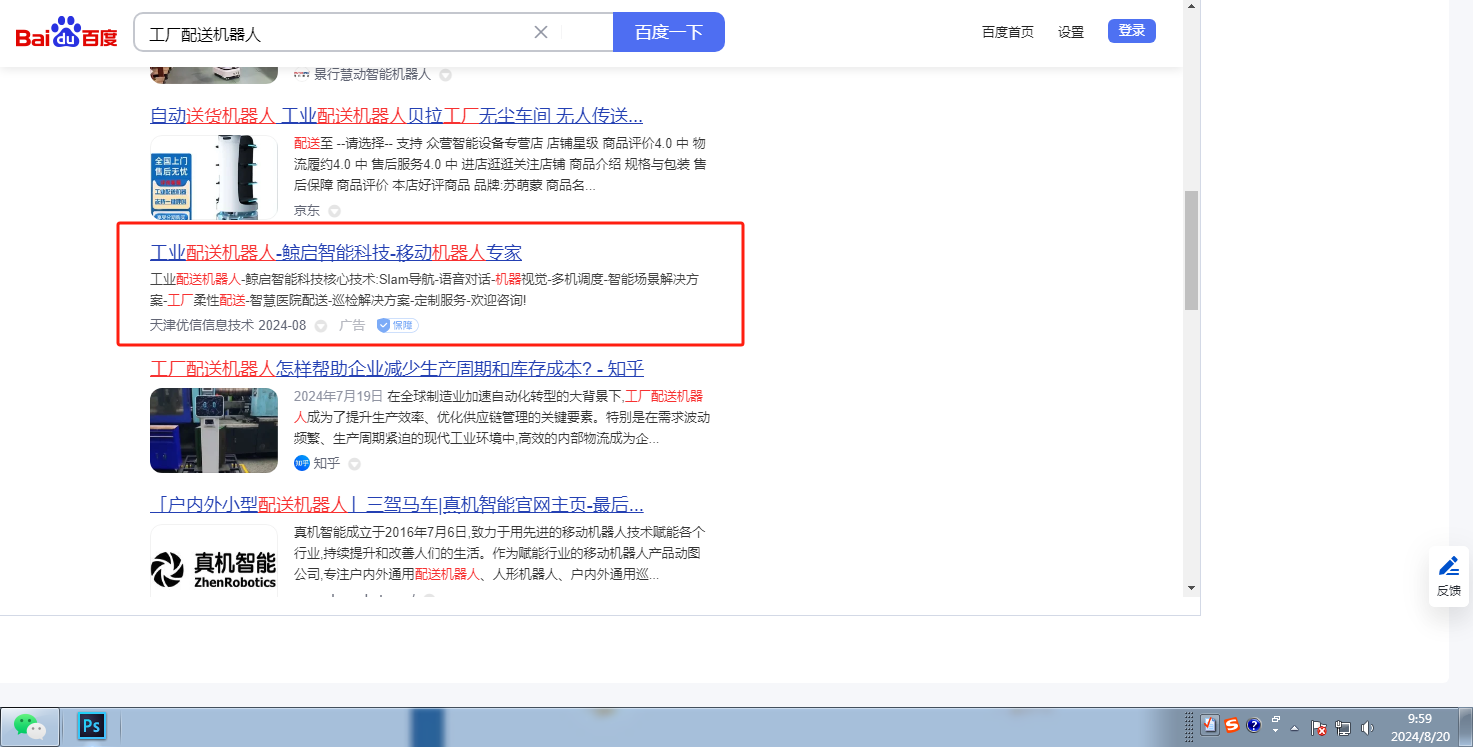This screenshot has width=1473, height=747.
Task: Open 设置 menu in top bar
Action: pyautogui.click(x=1071, y=32)
